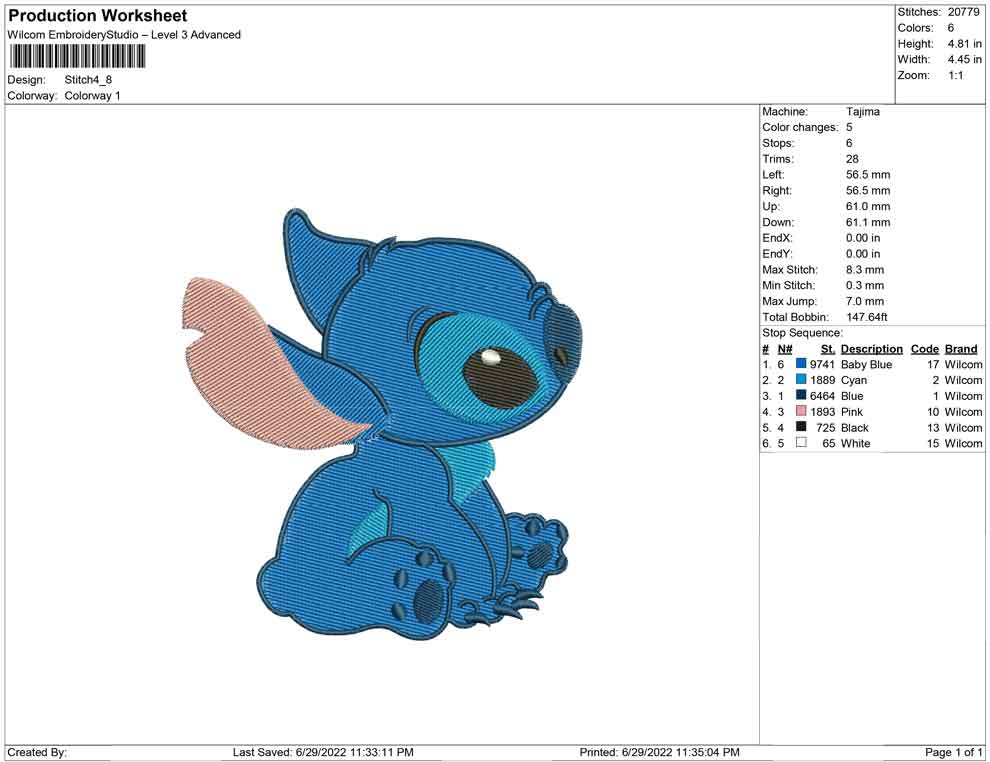This screenshot has width=990, height=762.
Task: Click stitch count '725' for Black
Action: click(x=825, y=427)
